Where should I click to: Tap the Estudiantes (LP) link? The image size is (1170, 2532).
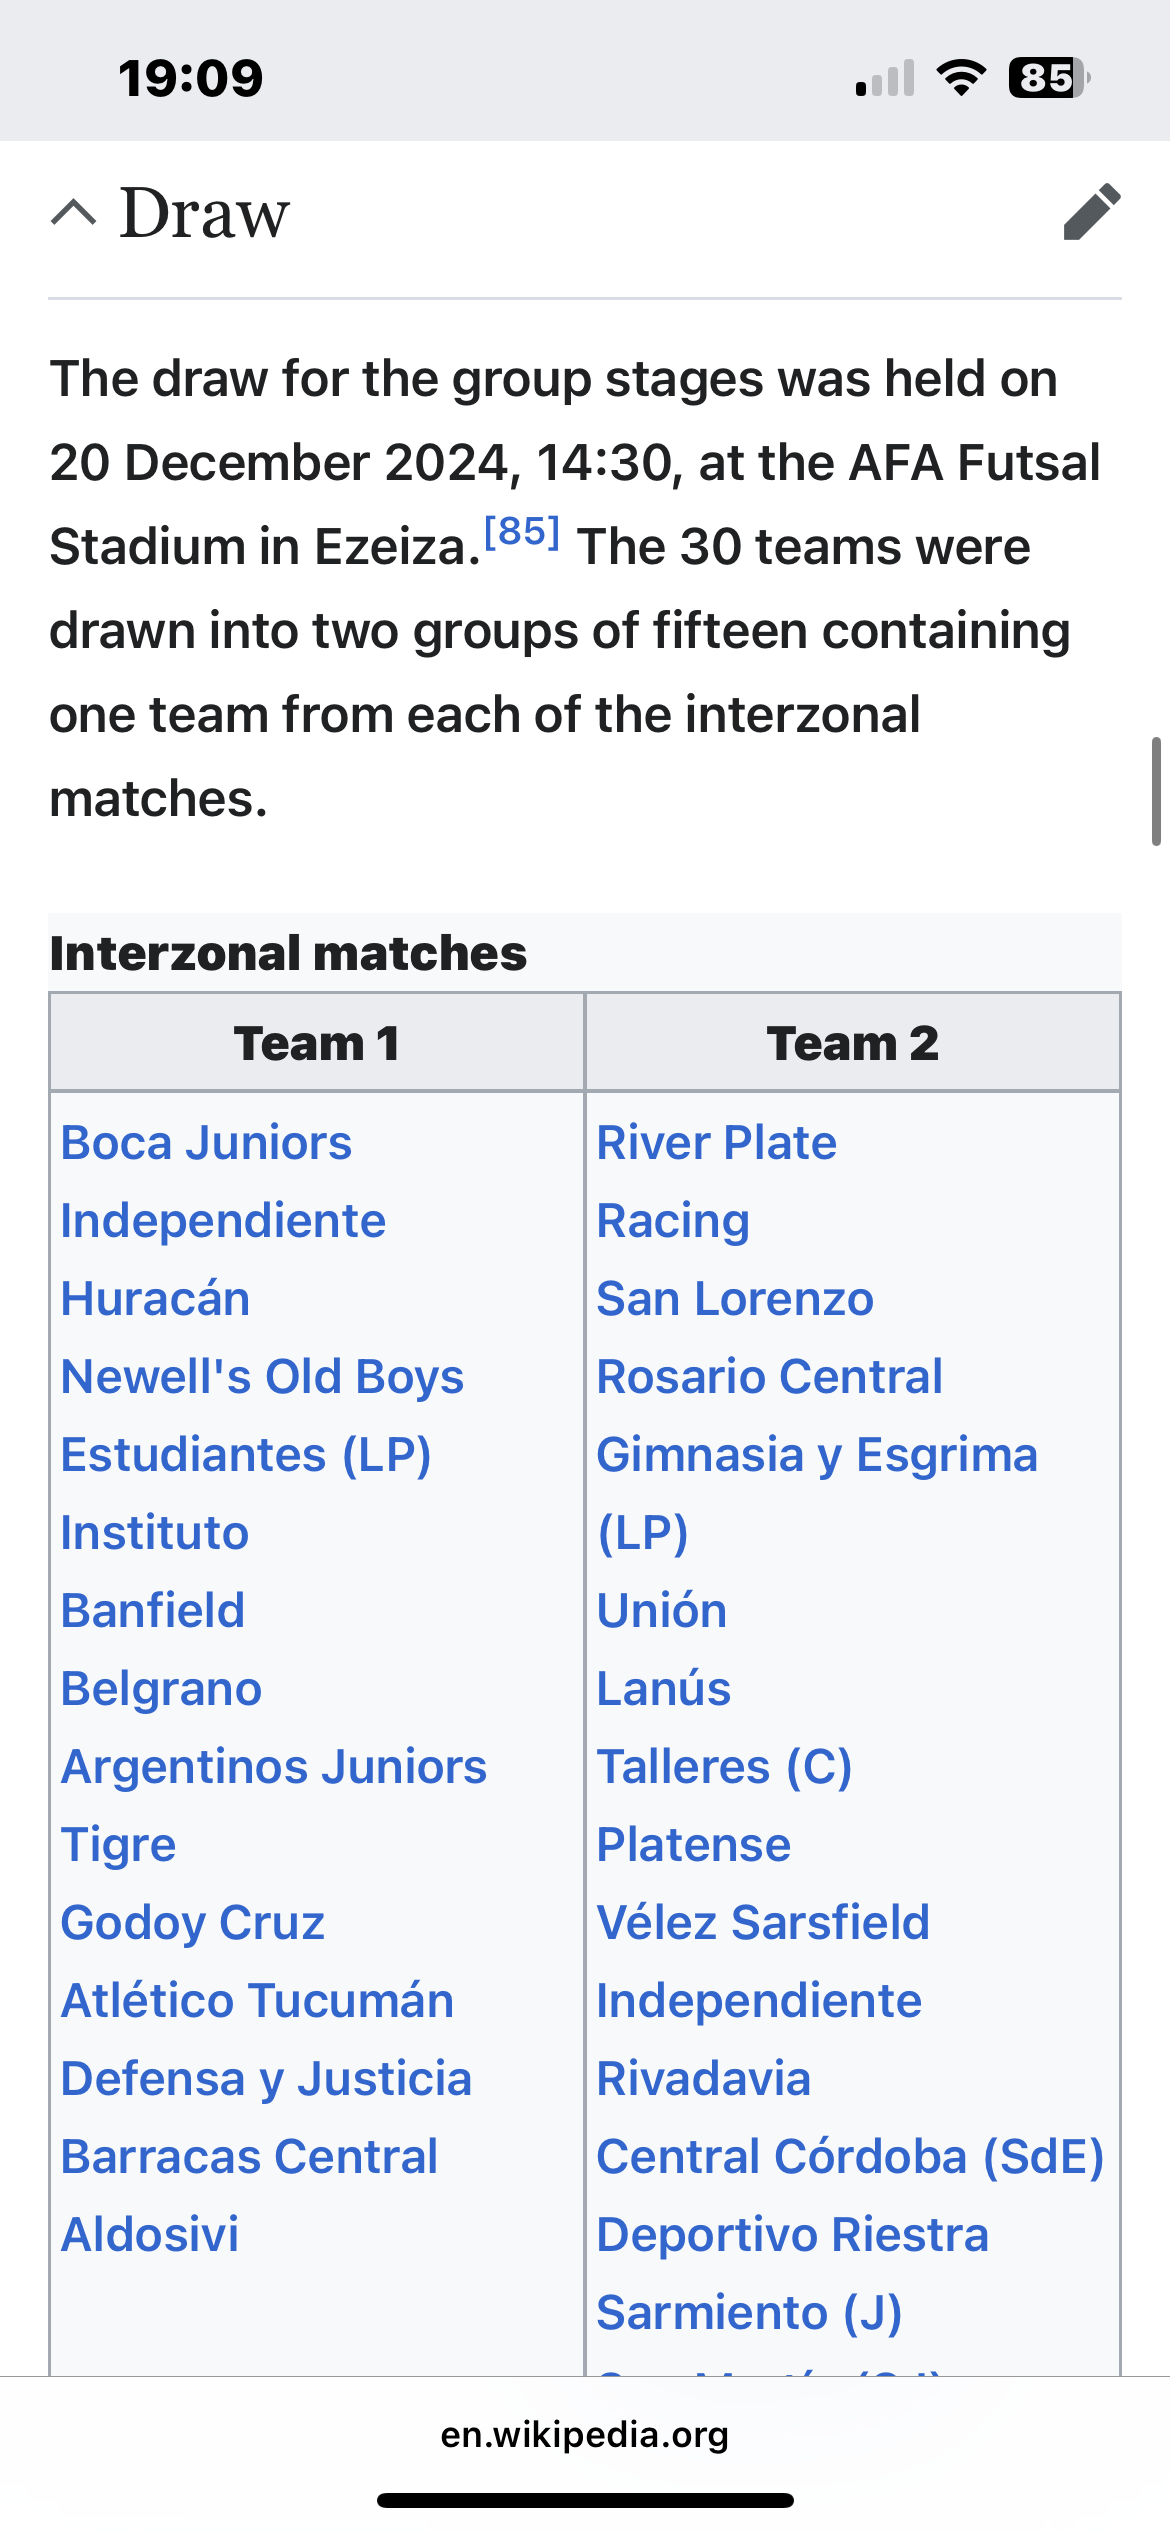click(246, 1454)
